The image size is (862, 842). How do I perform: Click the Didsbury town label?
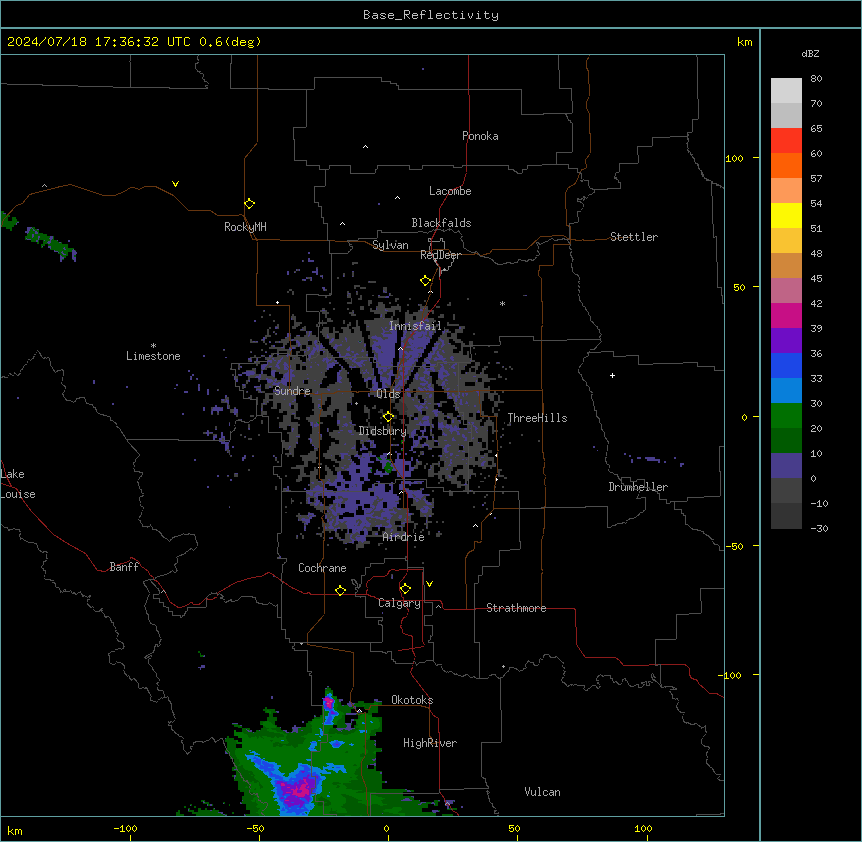coord(383,431)
